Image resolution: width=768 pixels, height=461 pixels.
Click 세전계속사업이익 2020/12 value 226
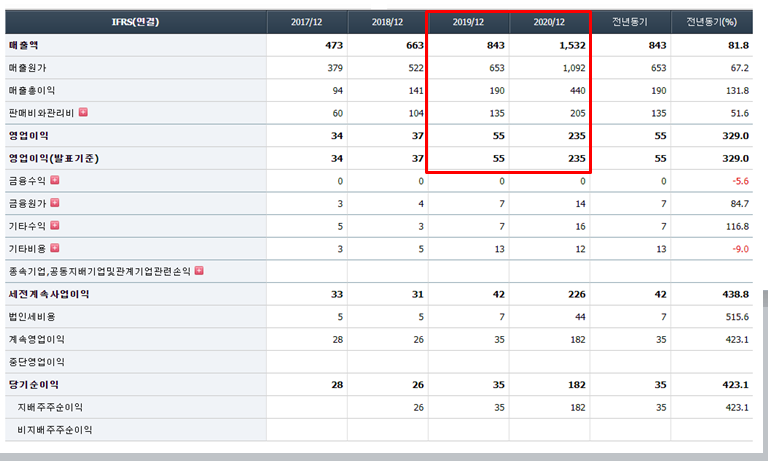click(x=577, y=294)
